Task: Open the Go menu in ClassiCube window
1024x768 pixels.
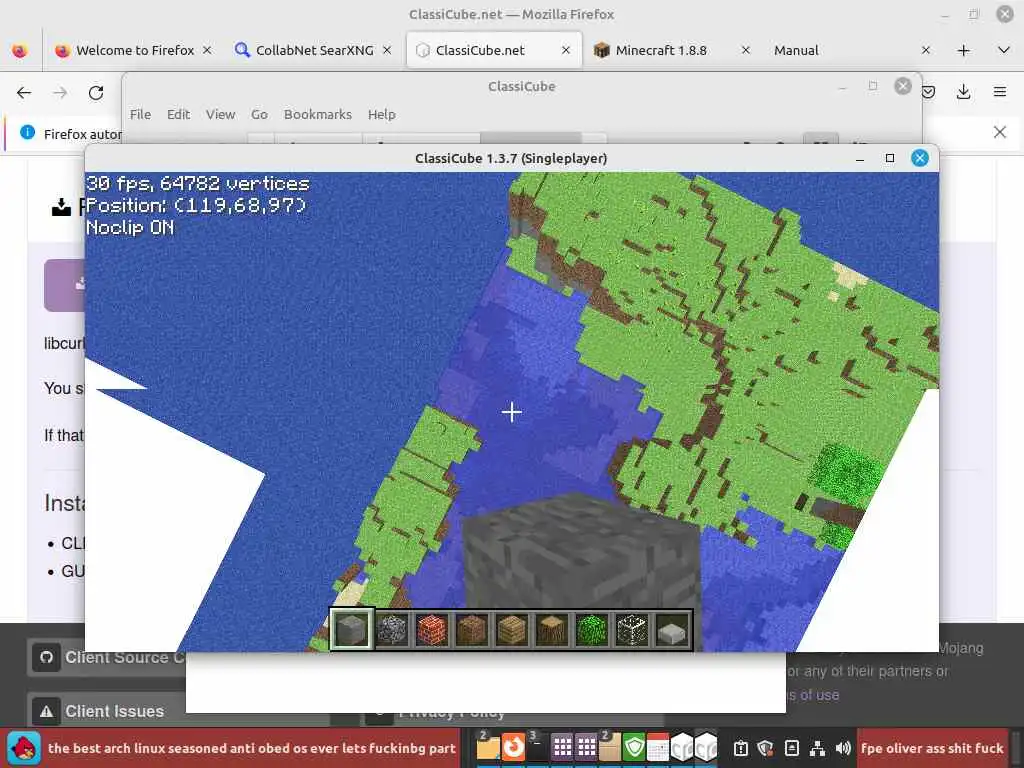Action: point(259,114)
